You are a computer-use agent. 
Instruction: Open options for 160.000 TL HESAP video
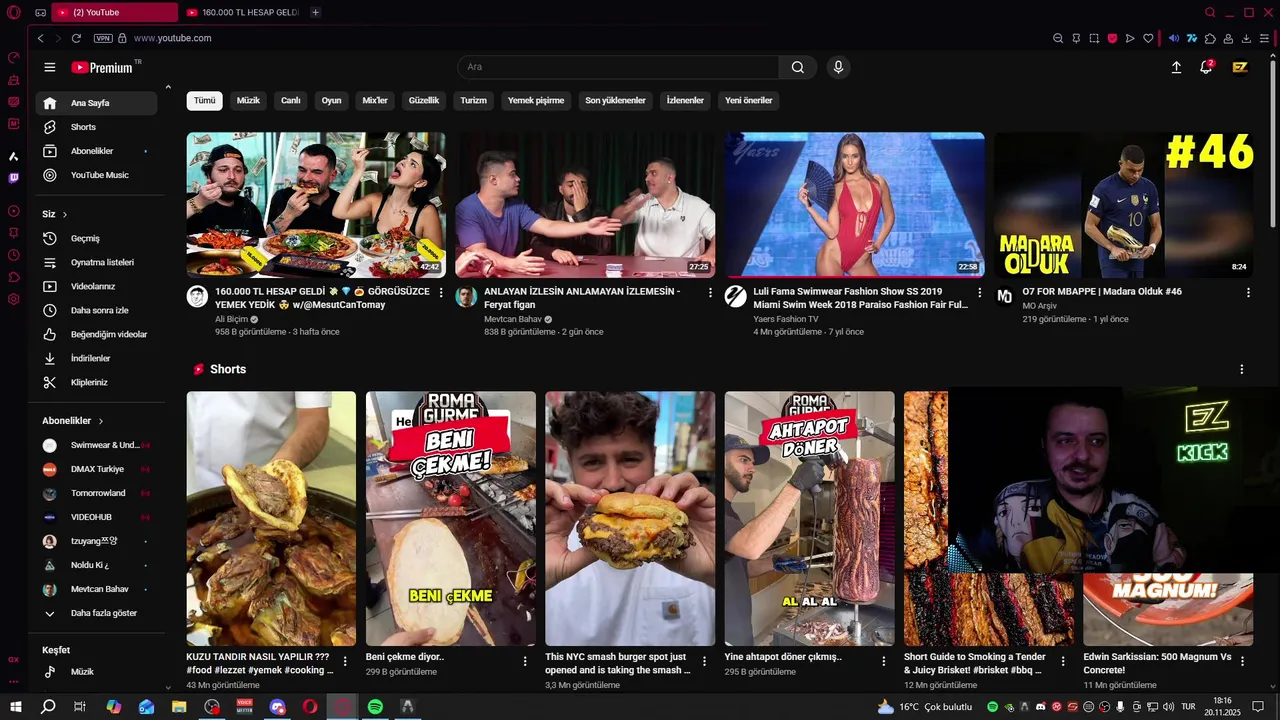click(441, 293)
